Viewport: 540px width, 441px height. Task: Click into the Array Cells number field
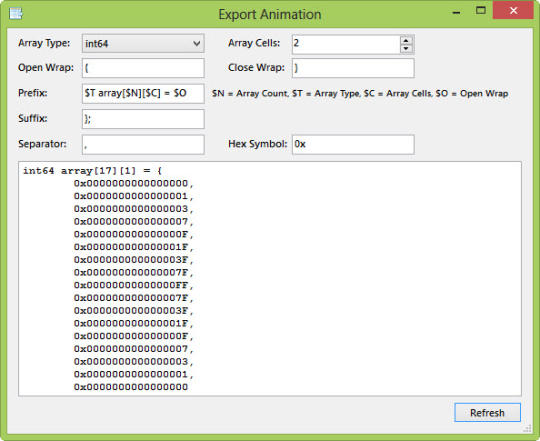coord(346,44)
